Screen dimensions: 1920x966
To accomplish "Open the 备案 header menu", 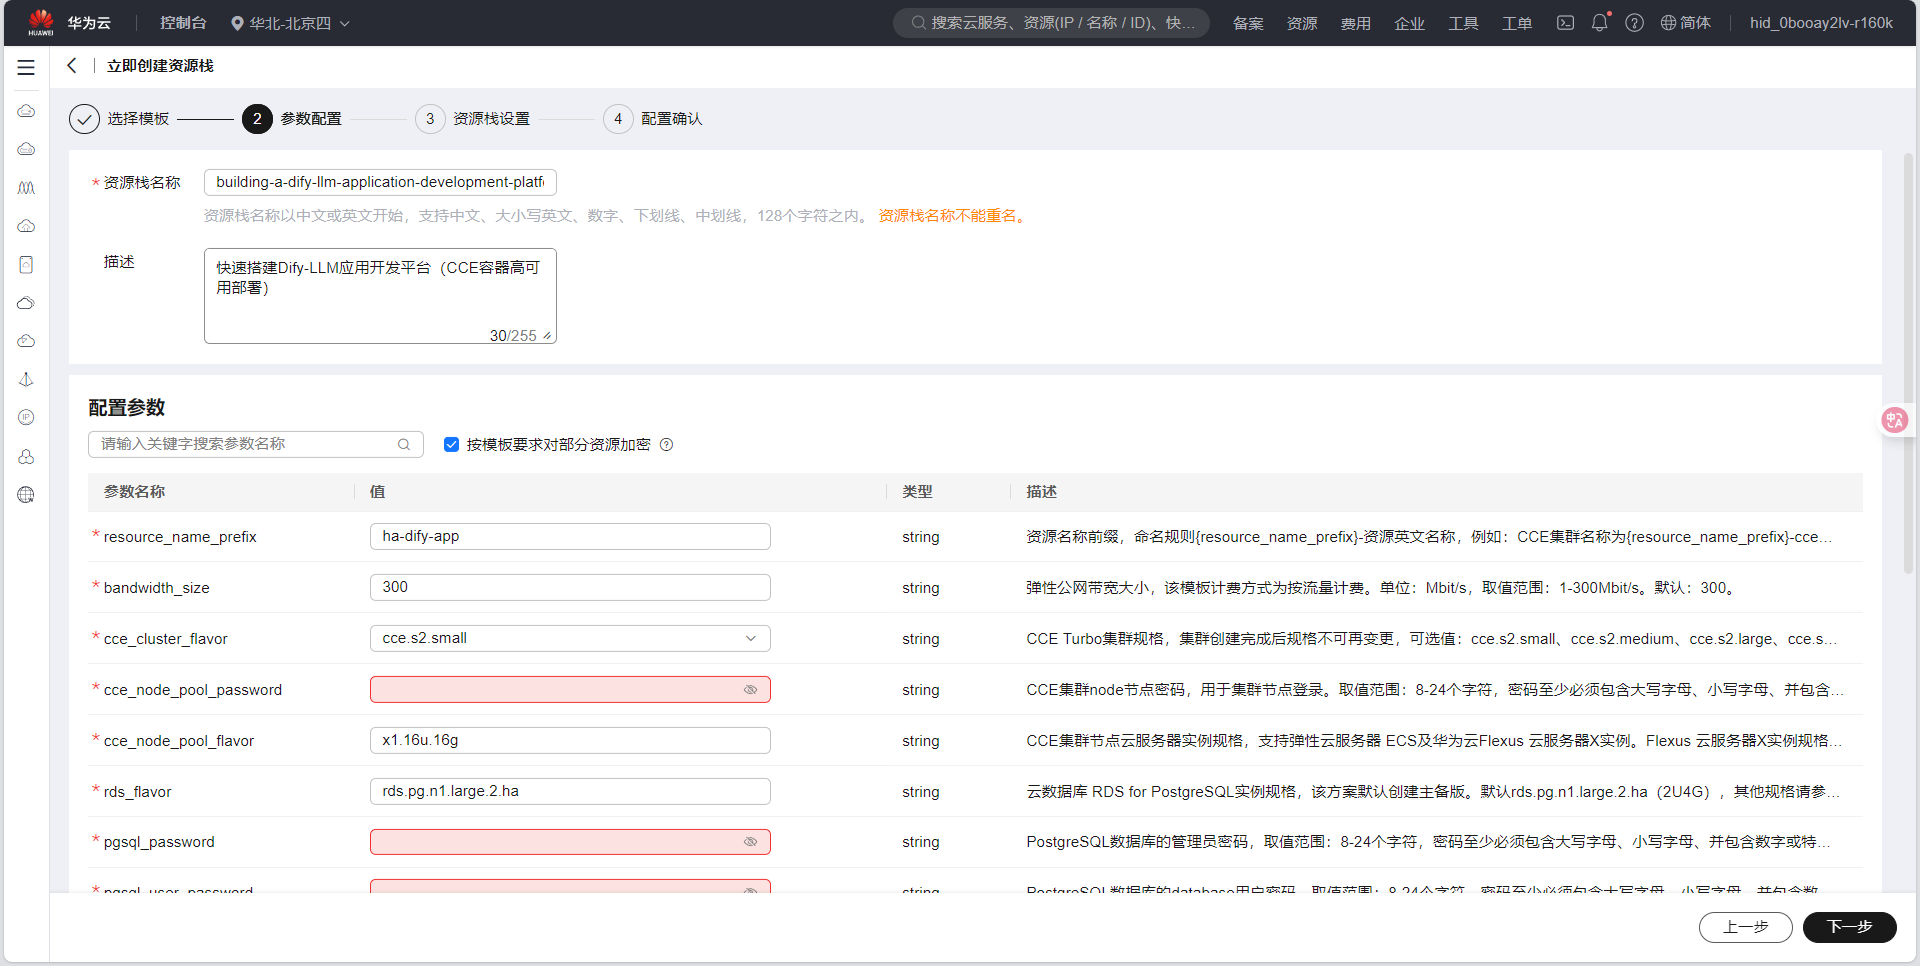I will 1248,23.
